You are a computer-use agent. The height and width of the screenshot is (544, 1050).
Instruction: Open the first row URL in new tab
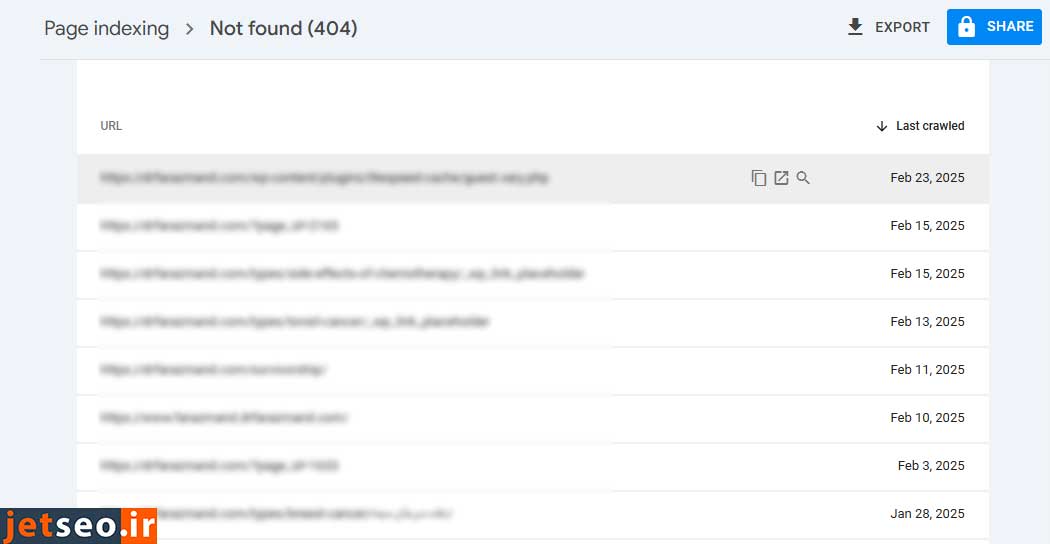[x=781, y=178]
